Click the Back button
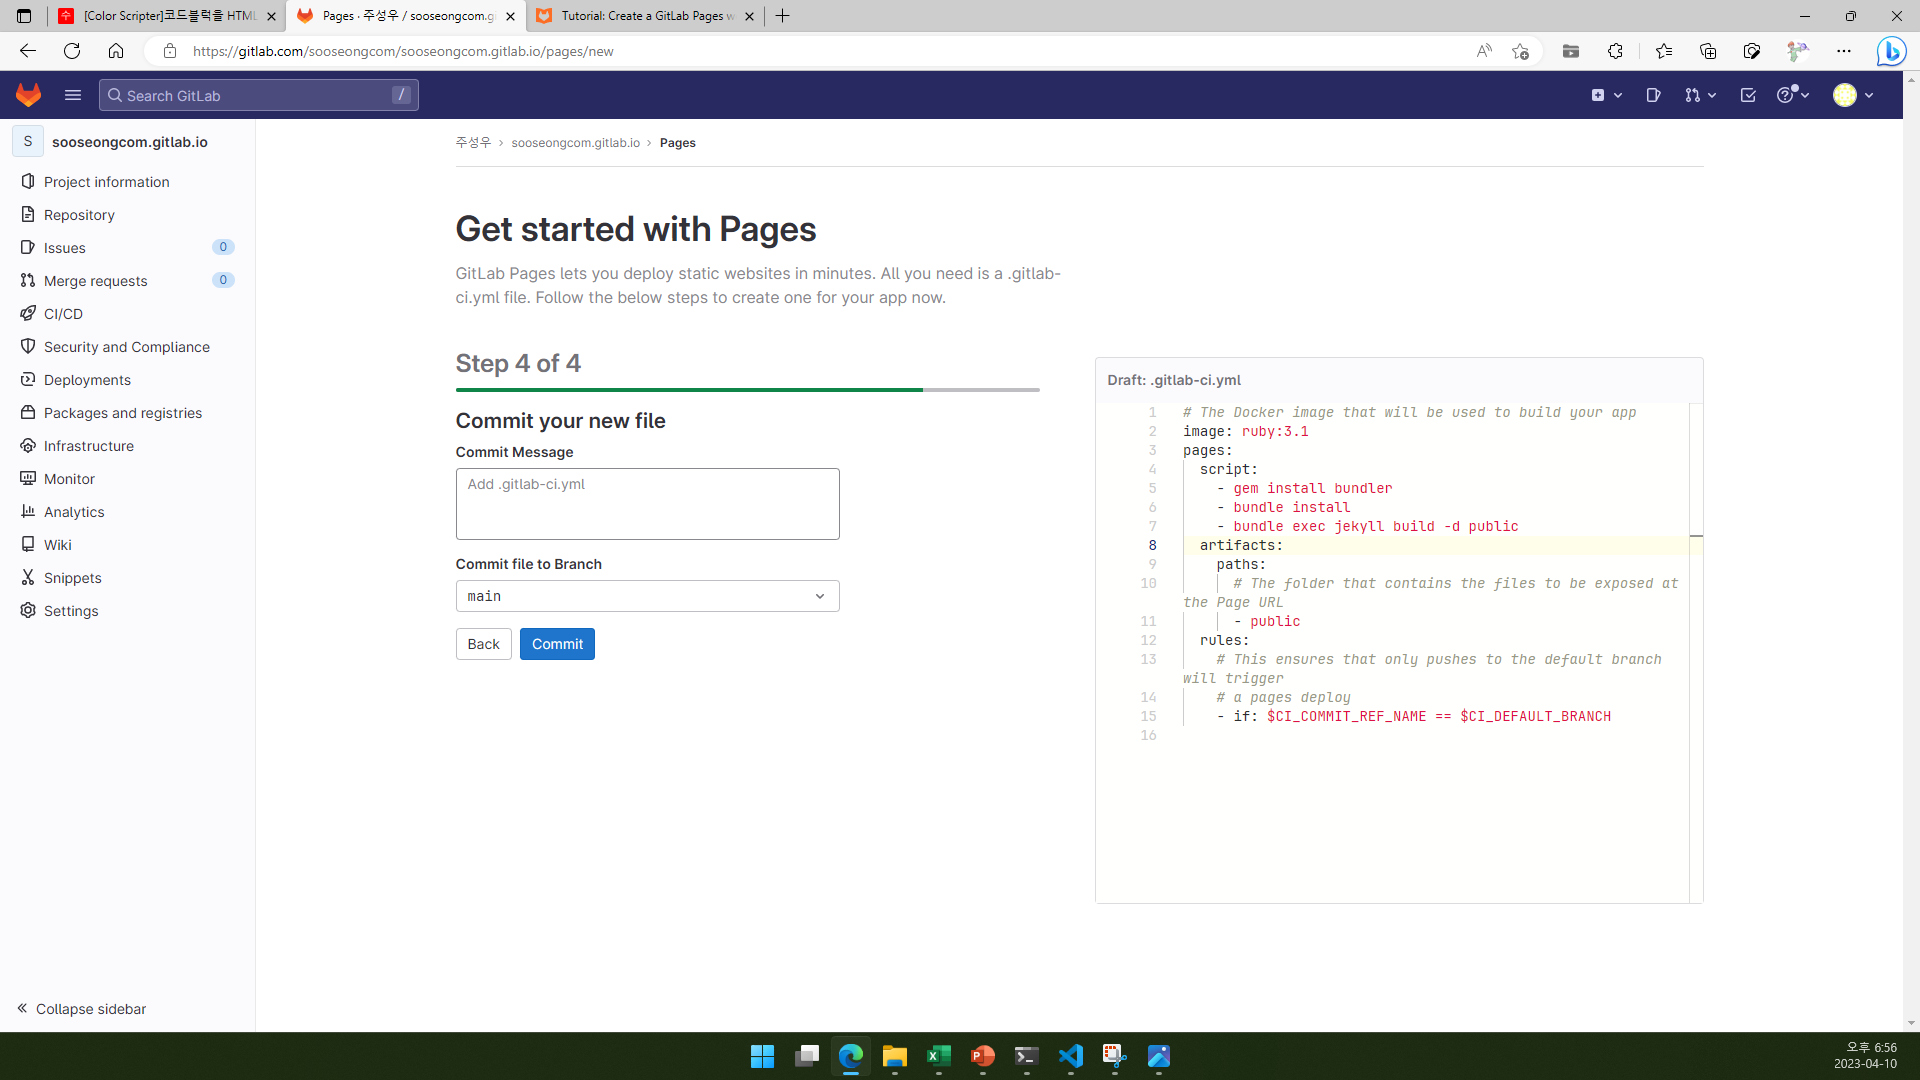This screenshot has height=1080, width=1920. (483, 644)
